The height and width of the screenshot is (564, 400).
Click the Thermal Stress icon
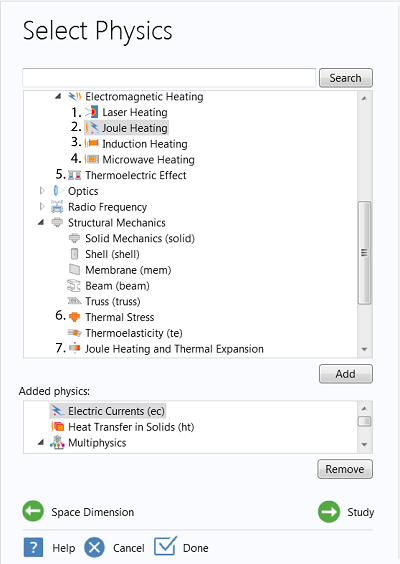(74, 317)
